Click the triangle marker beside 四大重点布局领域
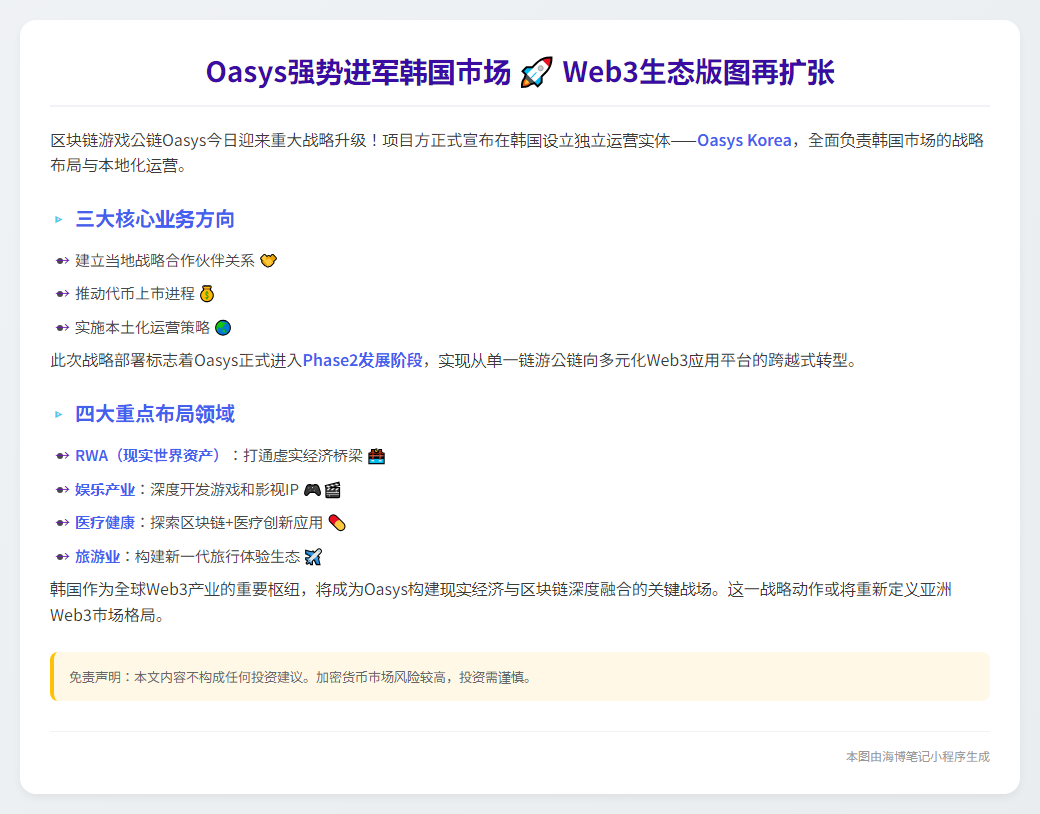This screenshot has height=814, width=1040. coord(58,415)
